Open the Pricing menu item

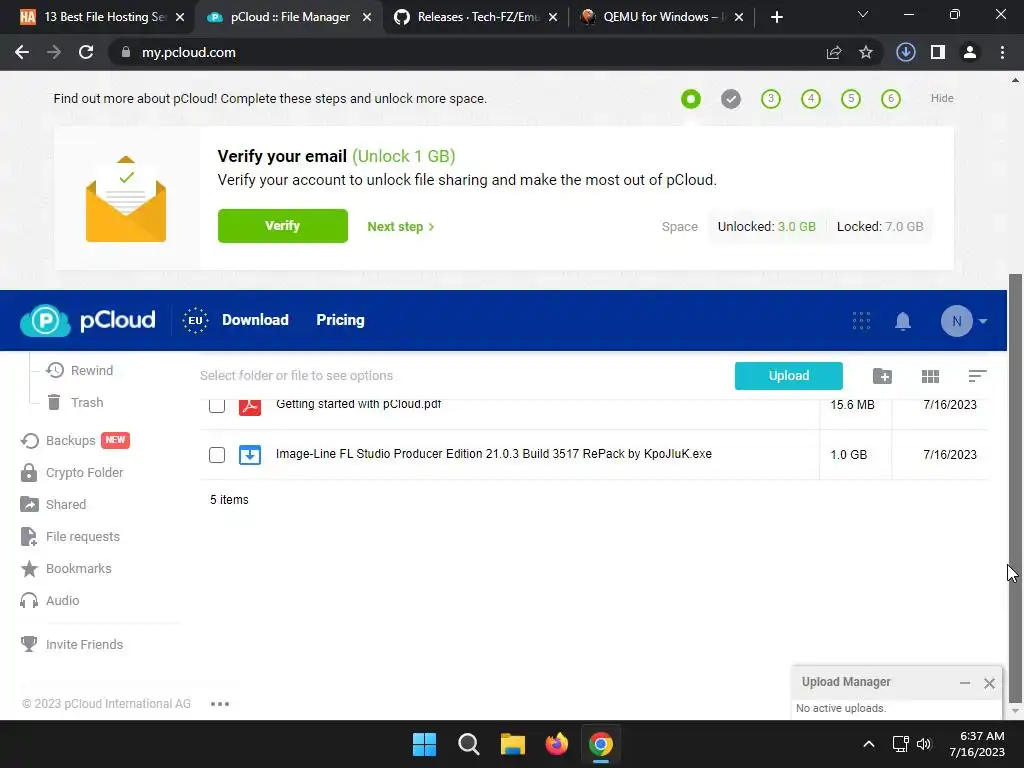click(340, 320)
